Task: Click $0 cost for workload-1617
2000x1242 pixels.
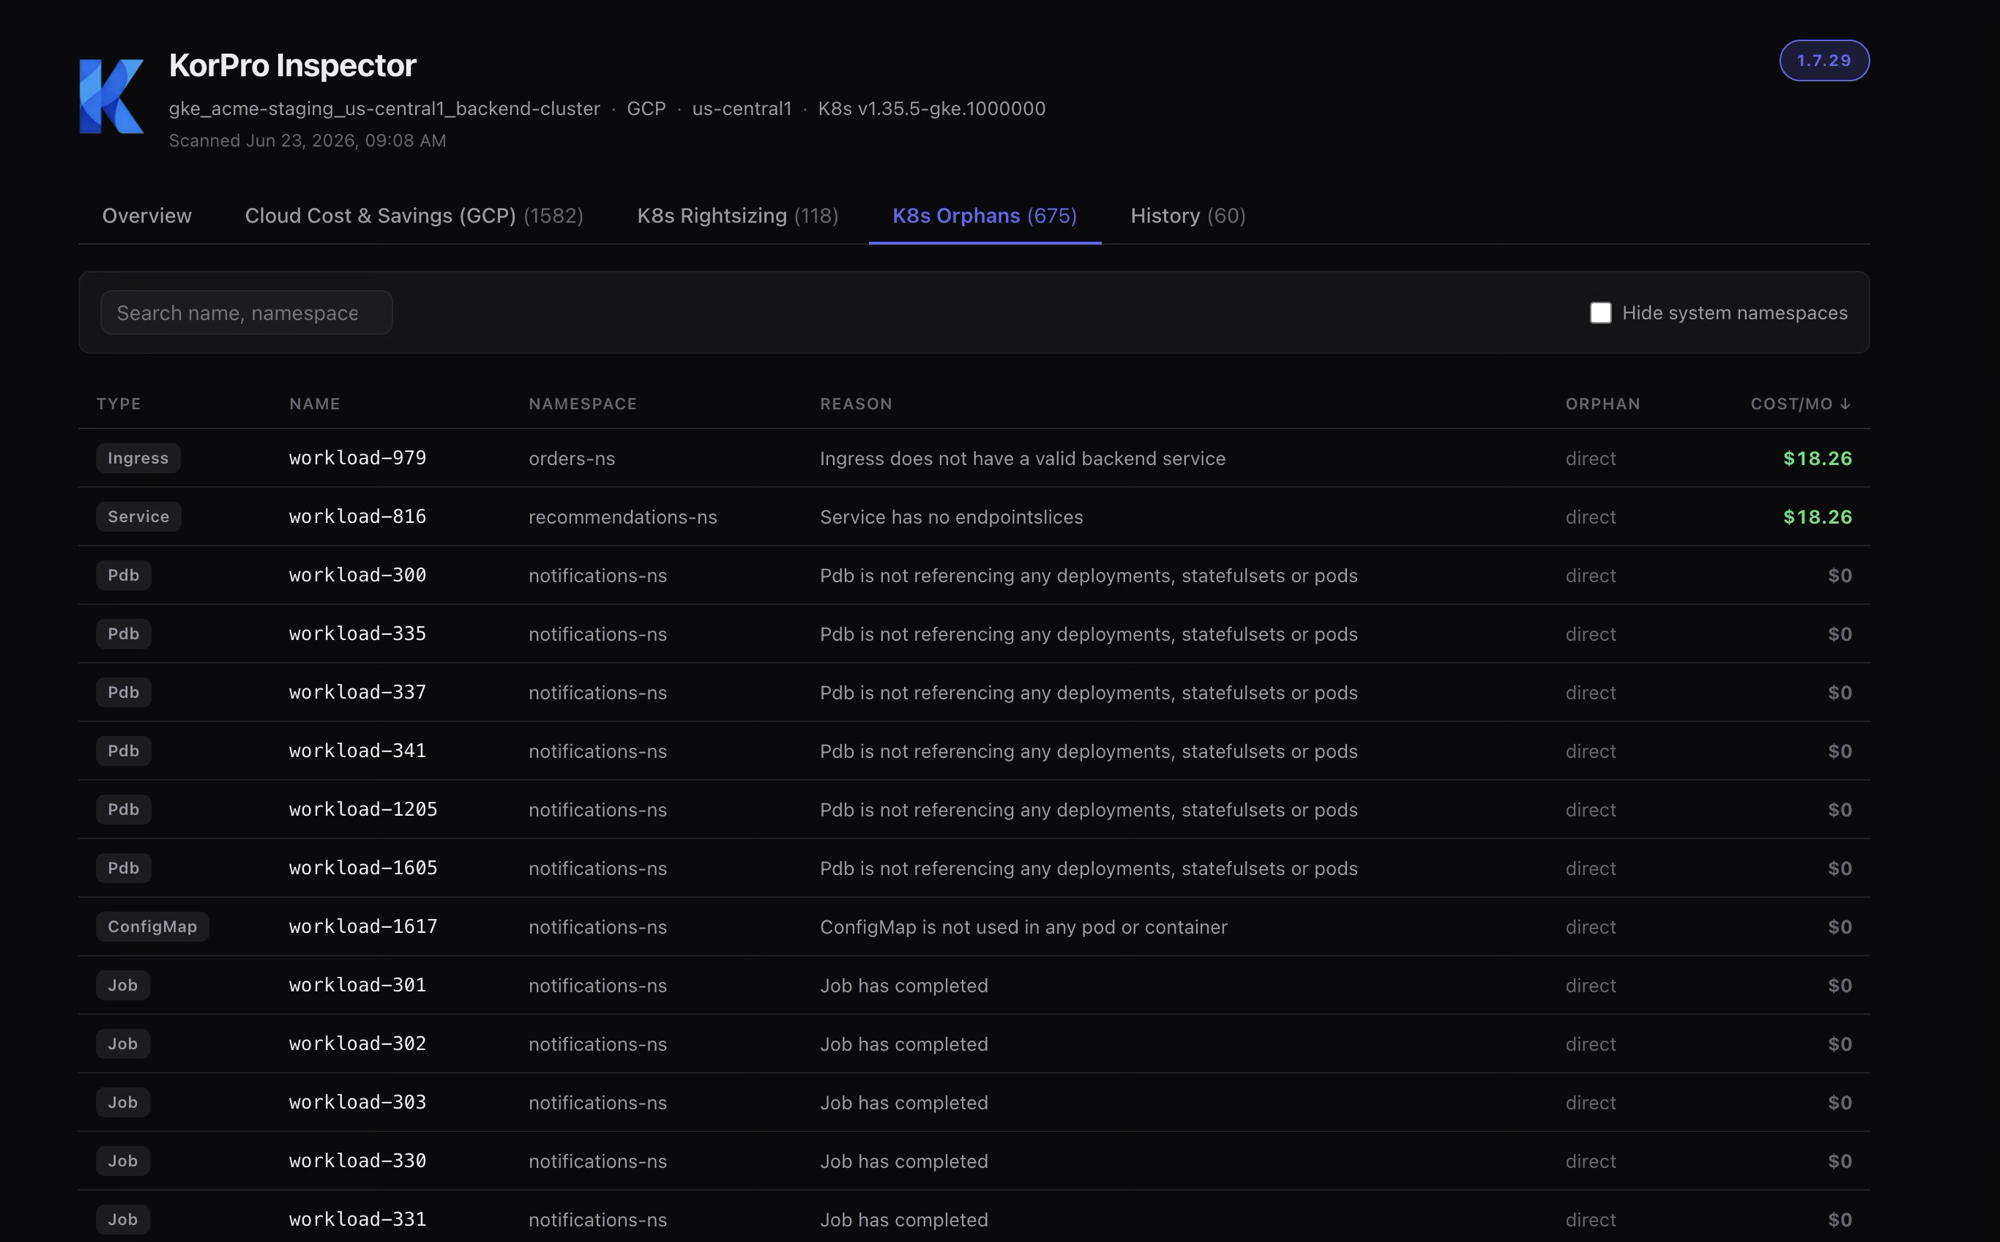Action: click(1840, 927)
